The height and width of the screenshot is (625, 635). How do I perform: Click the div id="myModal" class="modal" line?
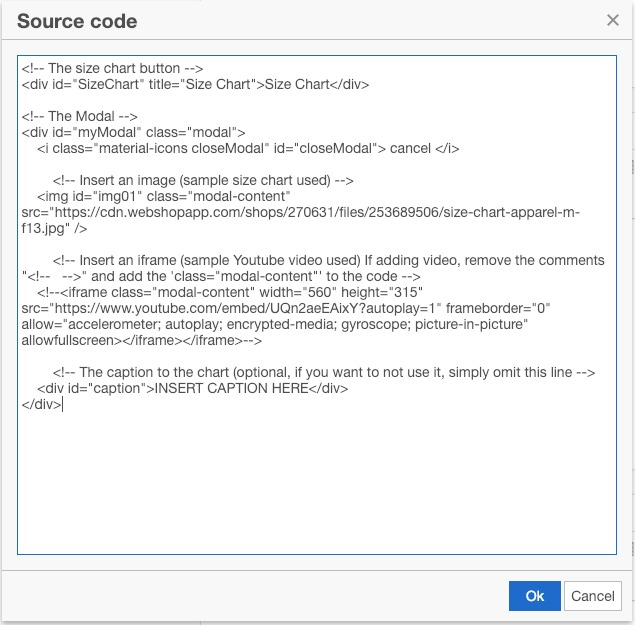coord(133,132)
